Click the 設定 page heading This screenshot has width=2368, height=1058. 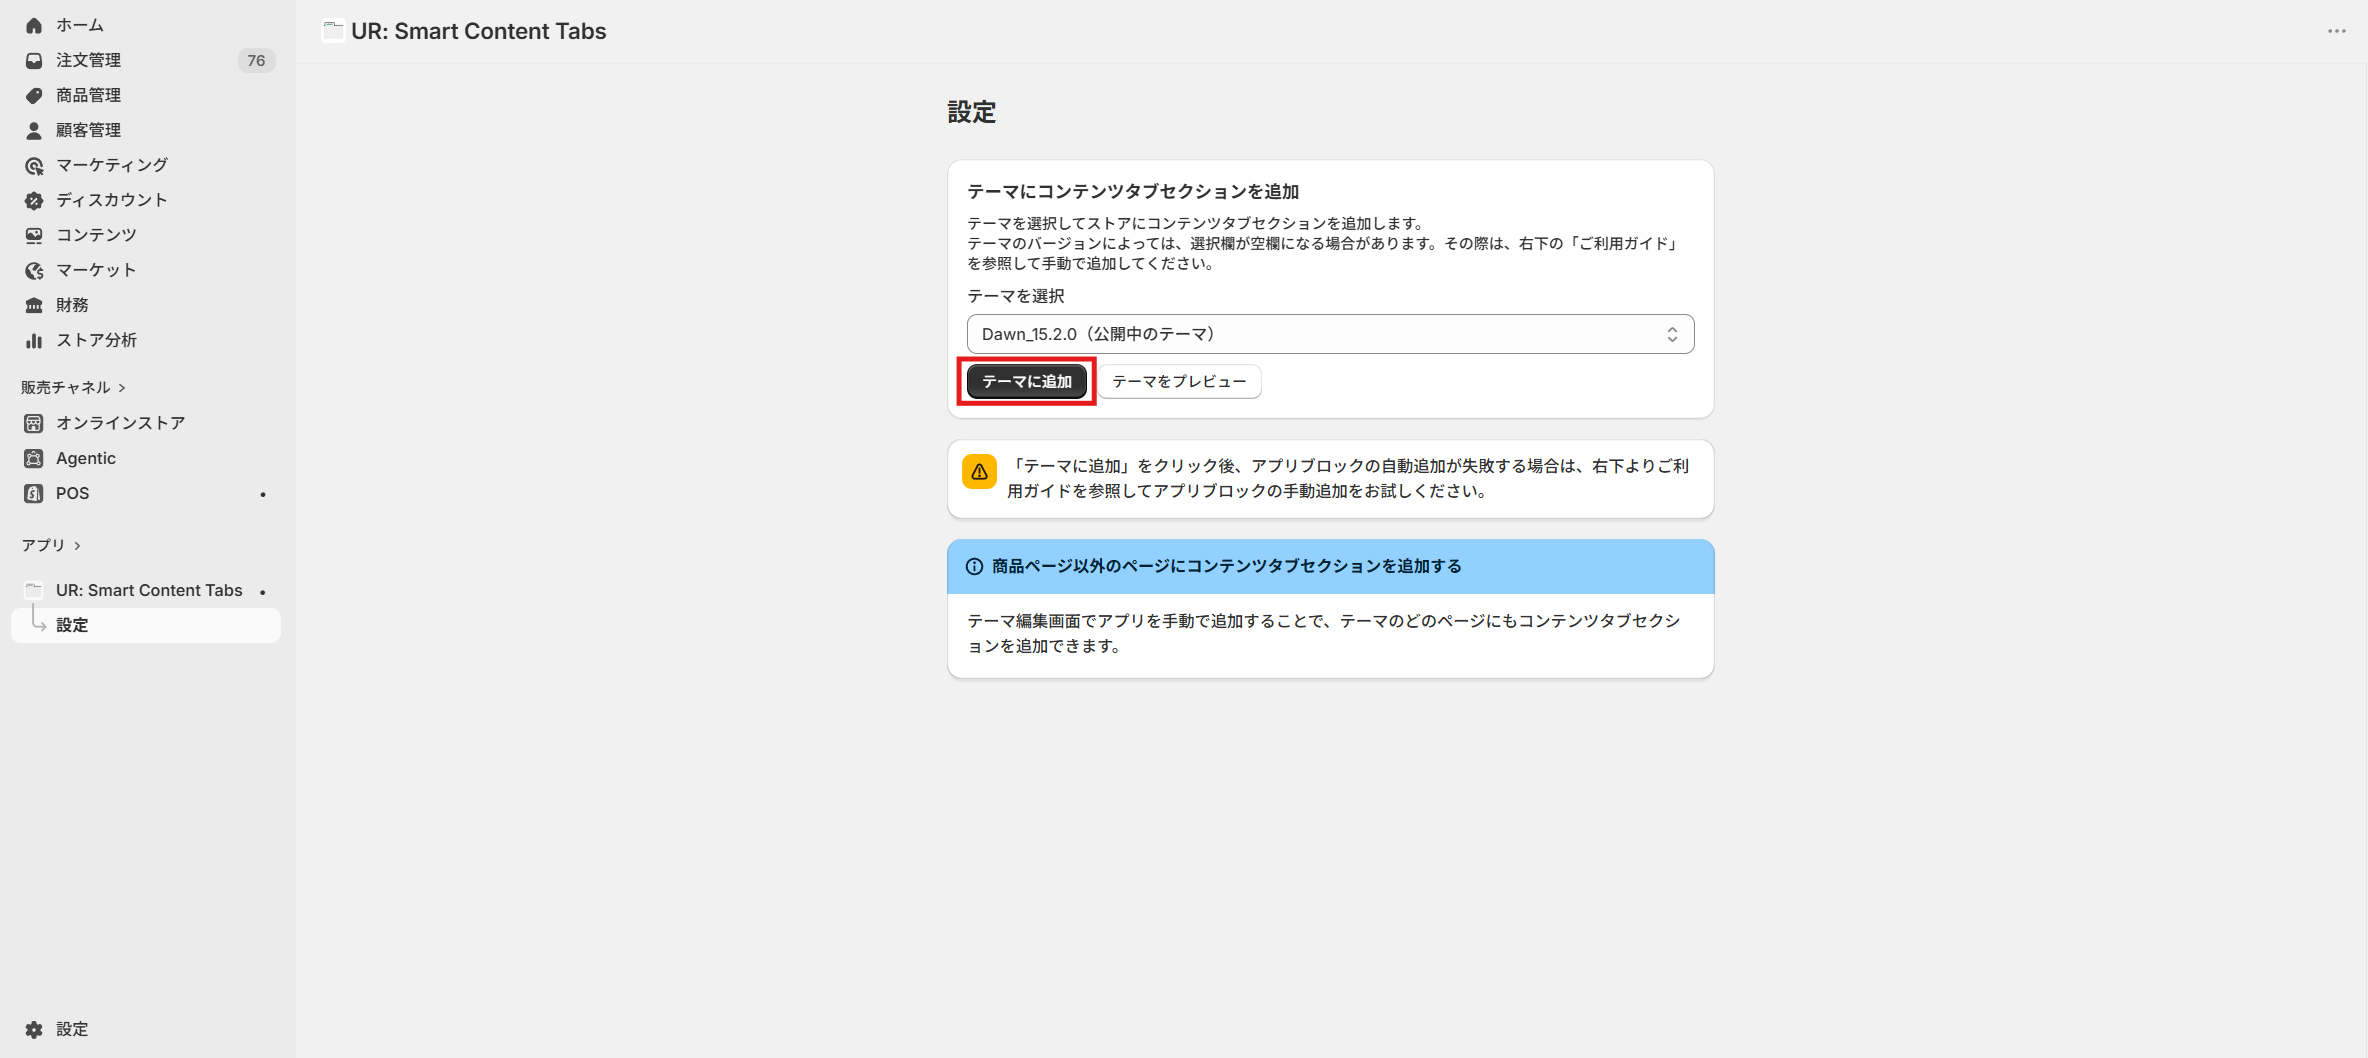(971, 112)
